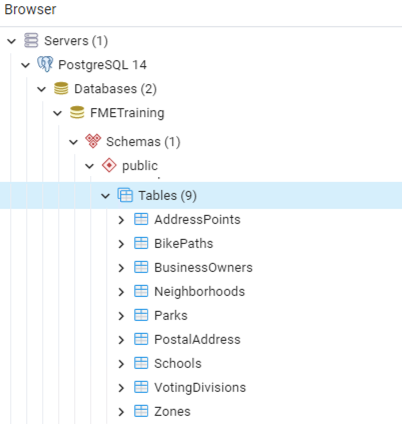Expand the BikePaths table node
The height and width of the screenshot is (424, 402).
tap(121, 244)
